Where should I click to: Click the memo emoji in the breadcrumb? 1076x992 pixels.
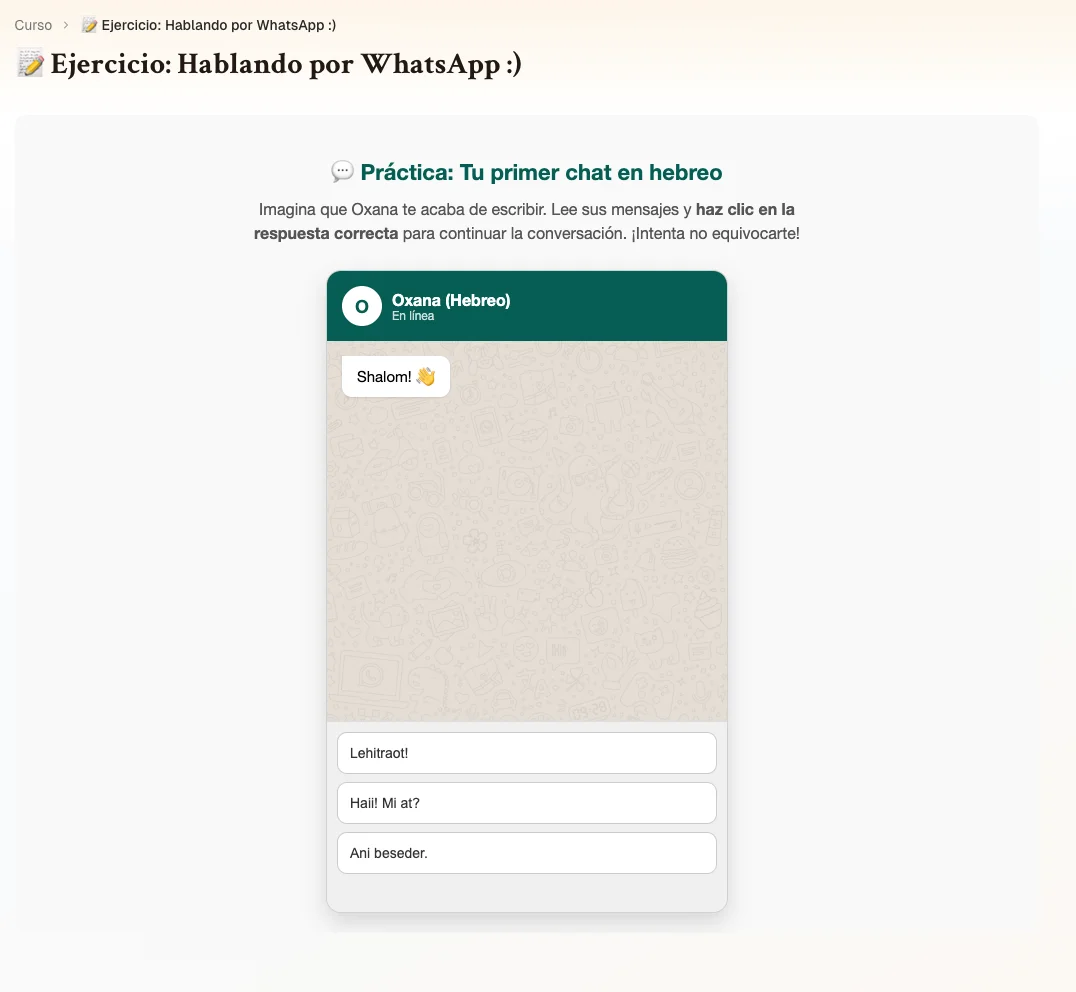tap(89, 25)
